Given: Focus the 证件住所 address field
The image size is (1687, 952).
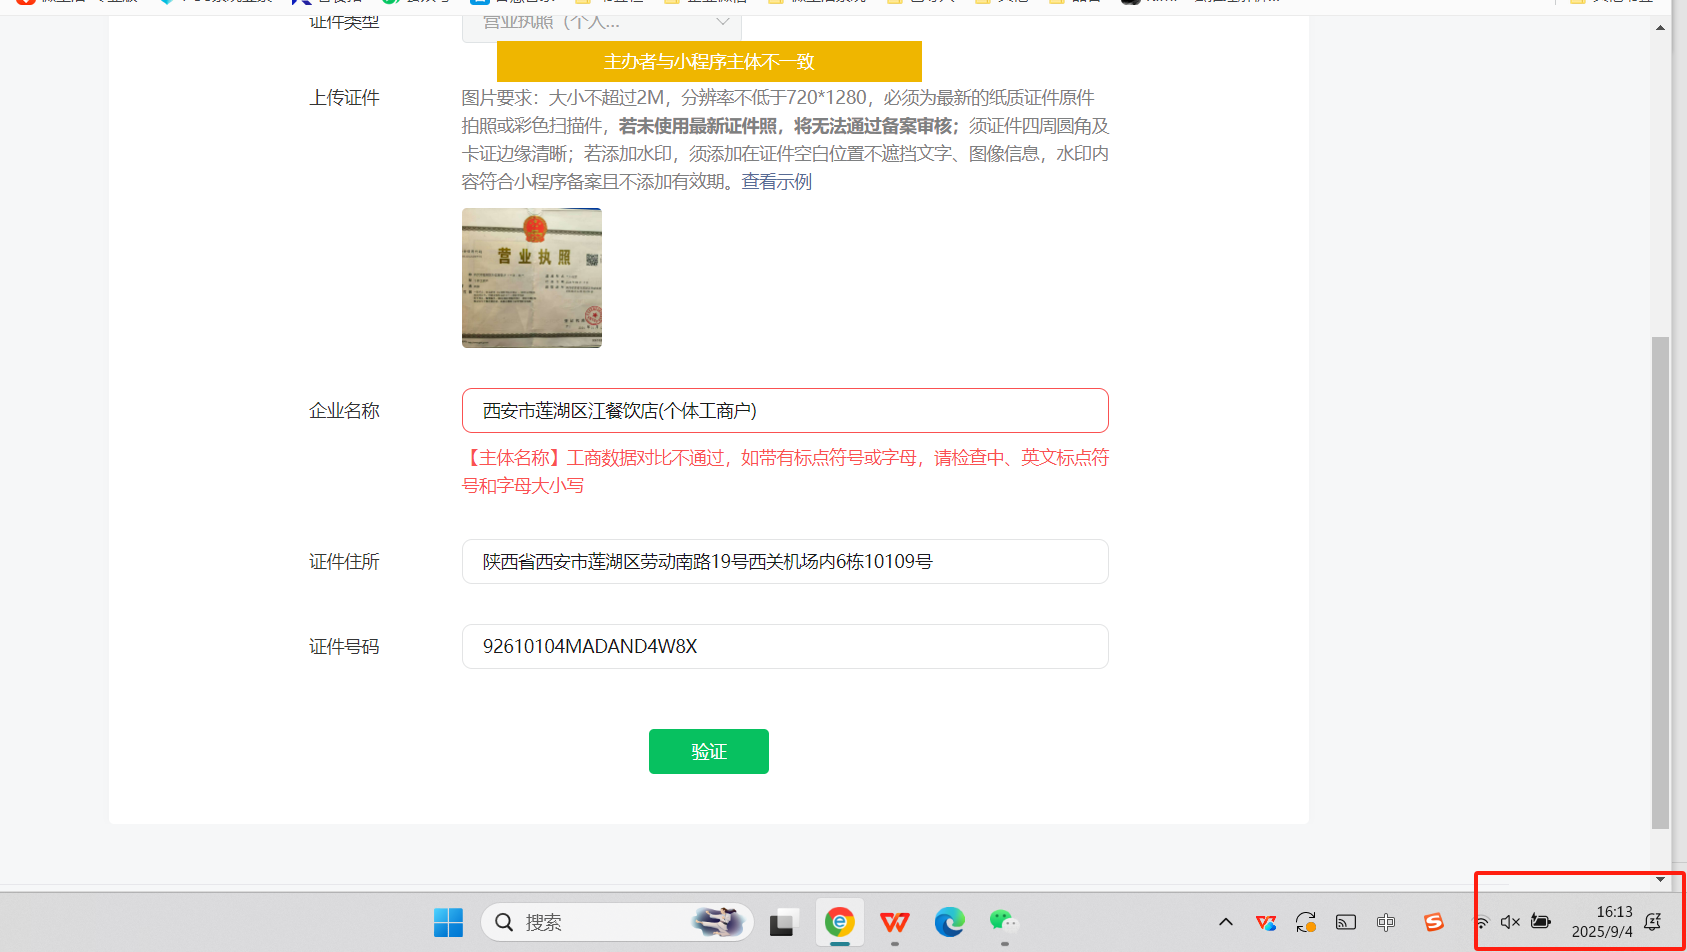Looking at the screenshot, I should (785, 562).
